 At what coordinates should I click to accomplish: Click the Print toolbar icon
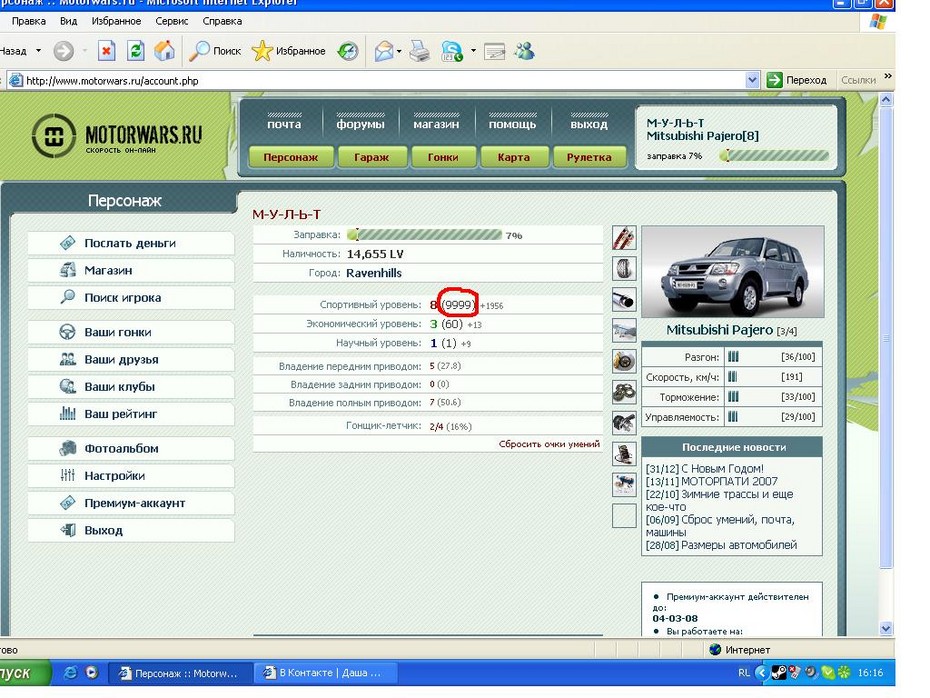click(420, 52)
